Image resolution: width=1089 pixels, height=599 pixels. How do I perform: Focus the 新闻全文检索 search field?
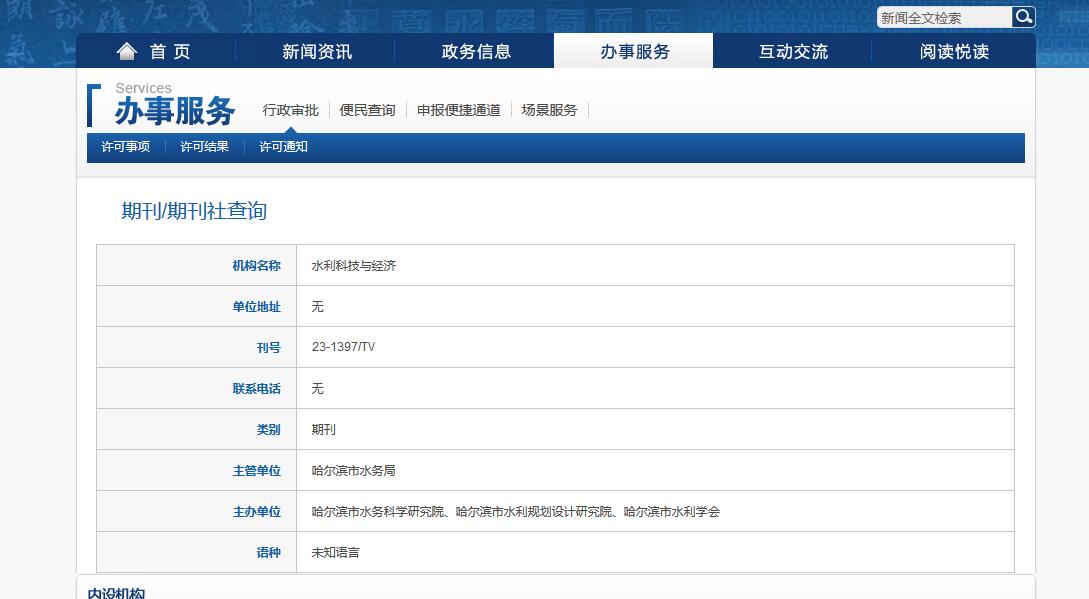click(x=944, y=18)
